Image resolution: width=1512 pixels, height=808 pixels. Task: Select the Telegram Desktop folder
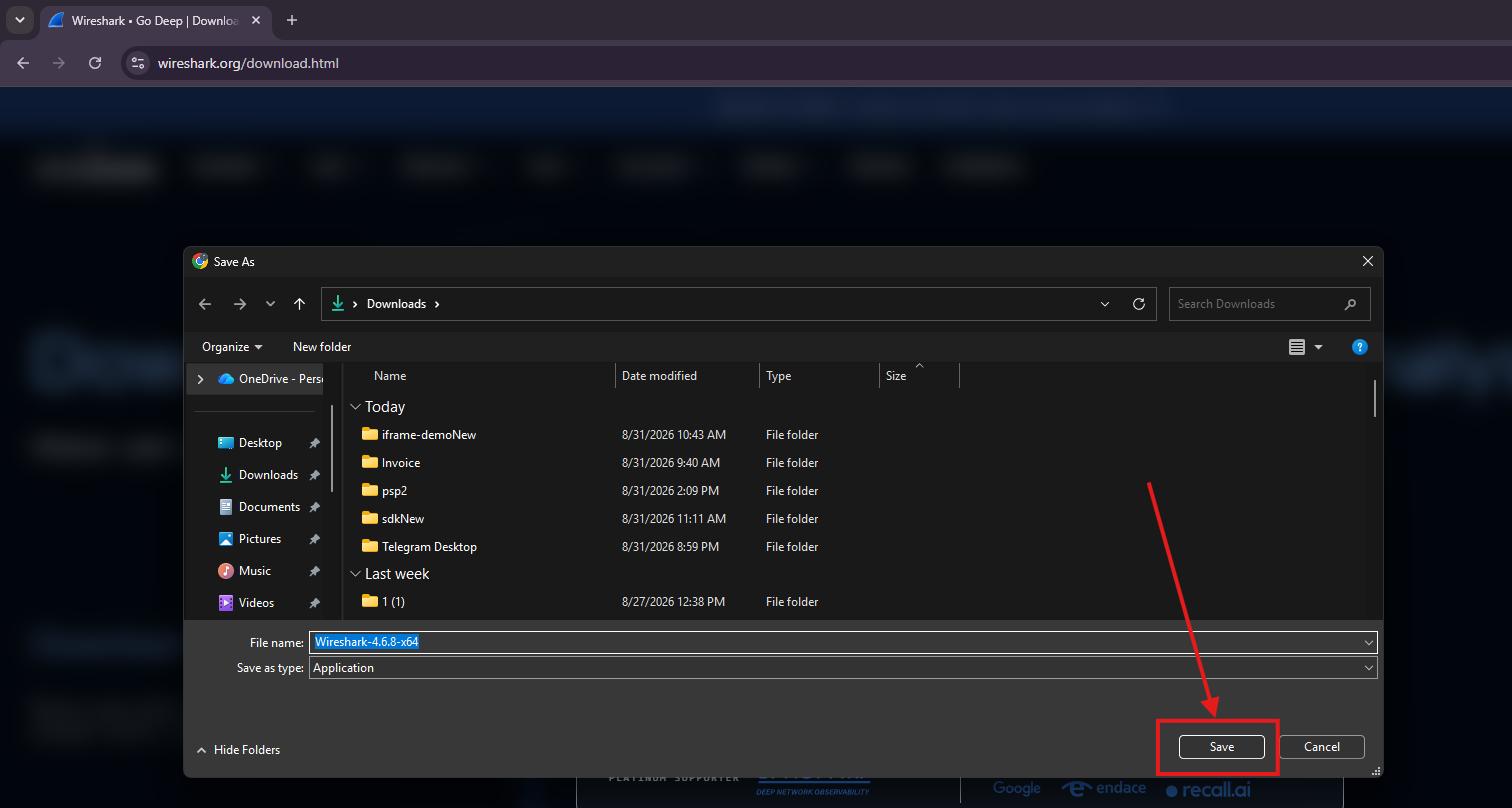[429, 547]
